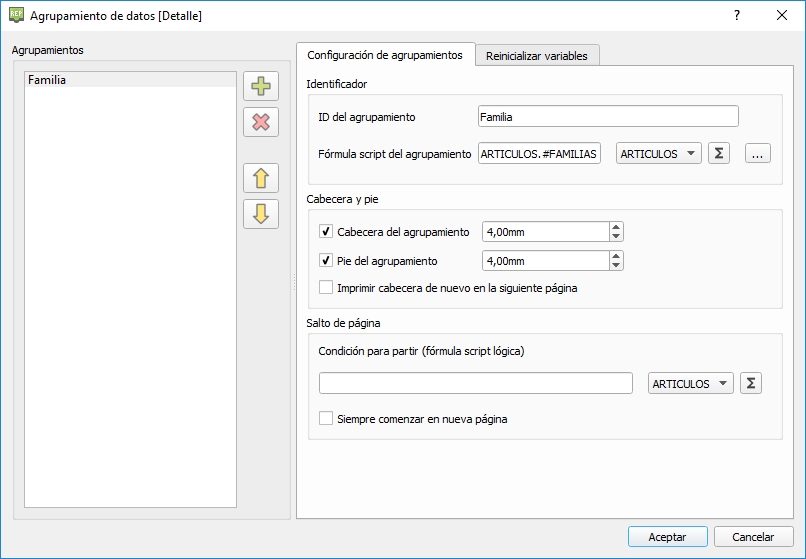Click sigma button beside page break condition
Image resolution: width=806 pixels, height=559 pixels.
(750, 384)
